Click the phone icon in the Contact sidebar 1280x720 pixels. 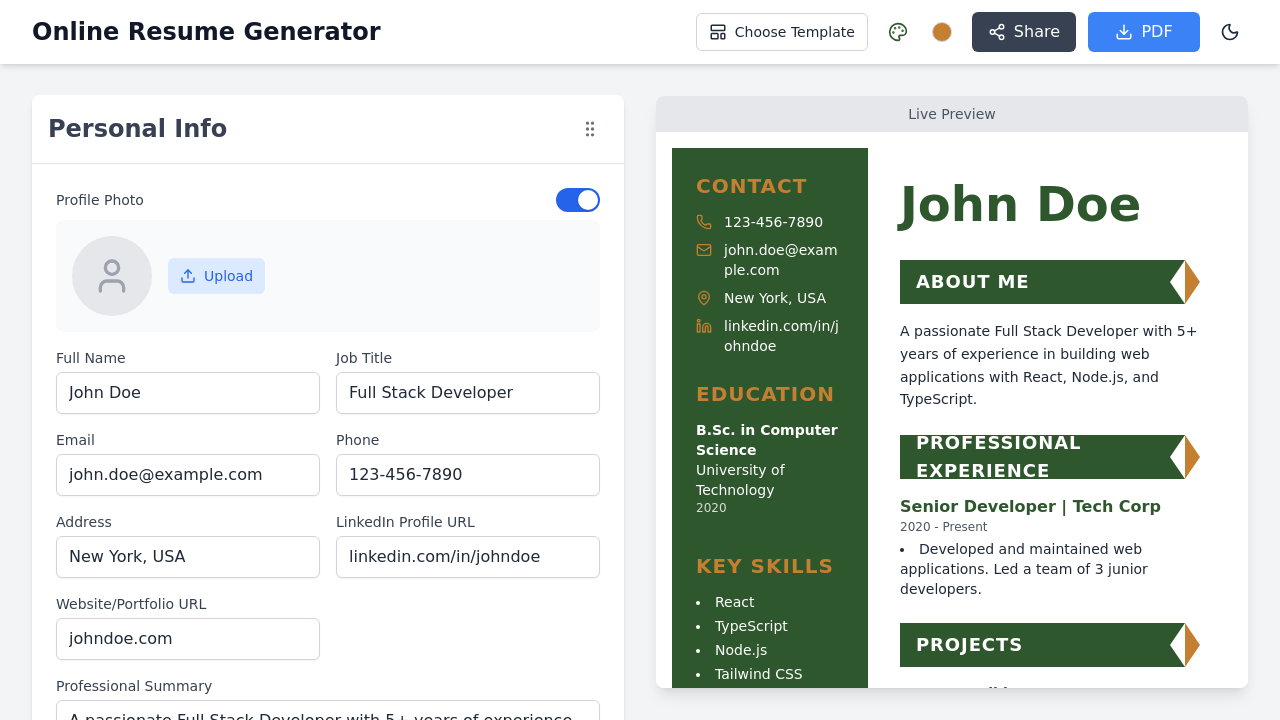(704, 222)
